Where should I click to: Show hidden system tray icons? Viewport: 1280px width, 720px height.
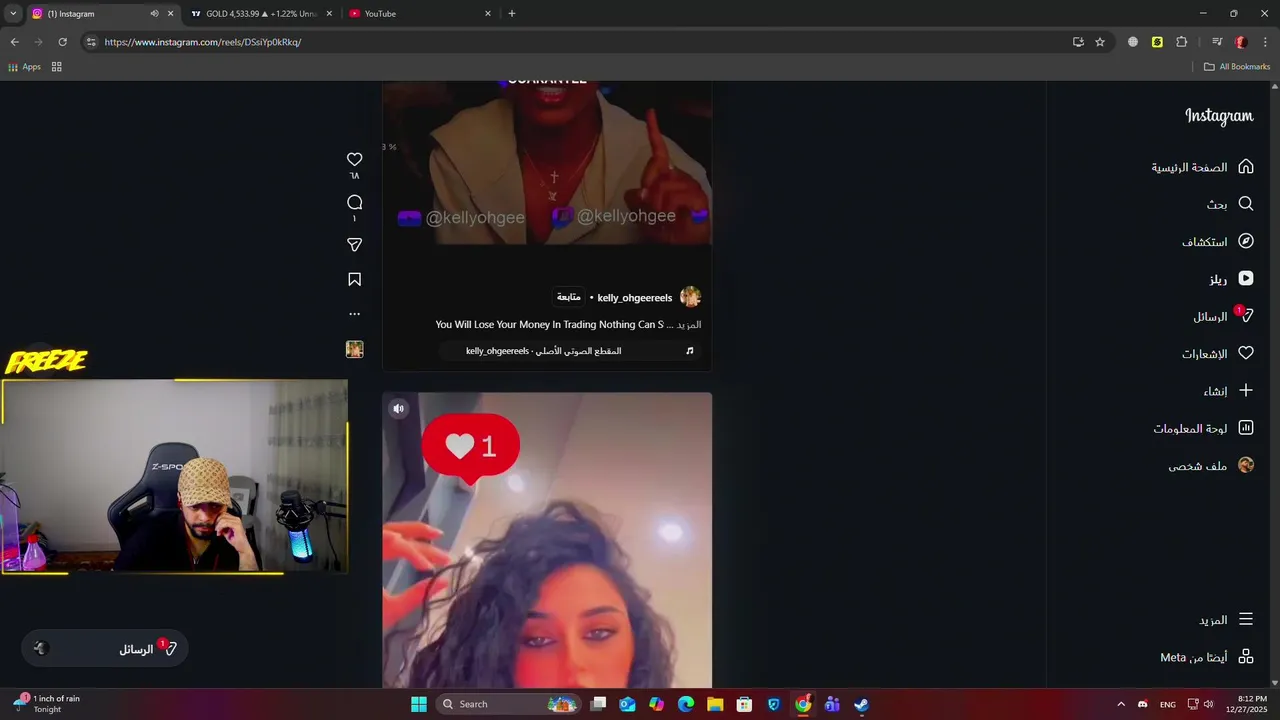point(1120,704)
